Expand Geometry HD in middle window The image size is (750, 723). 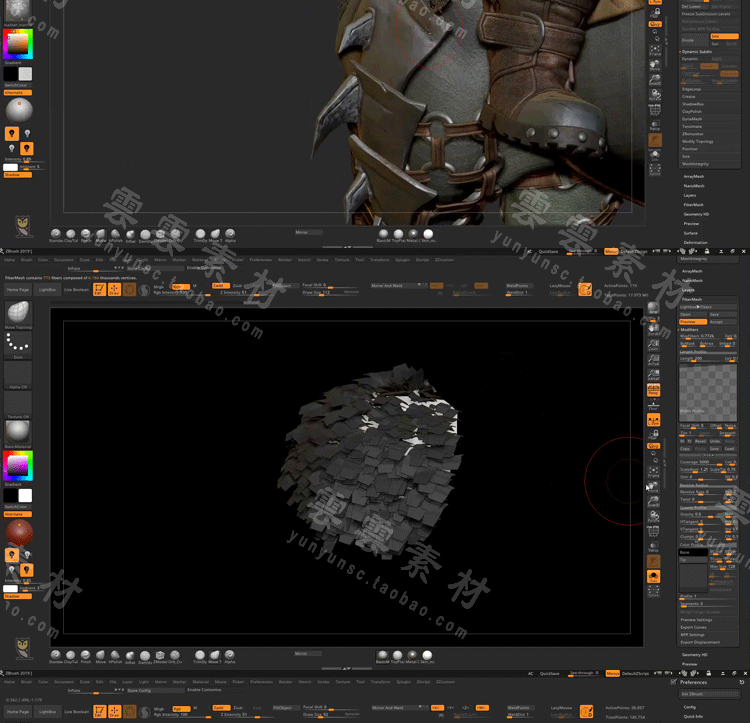(x=695, y=655)
